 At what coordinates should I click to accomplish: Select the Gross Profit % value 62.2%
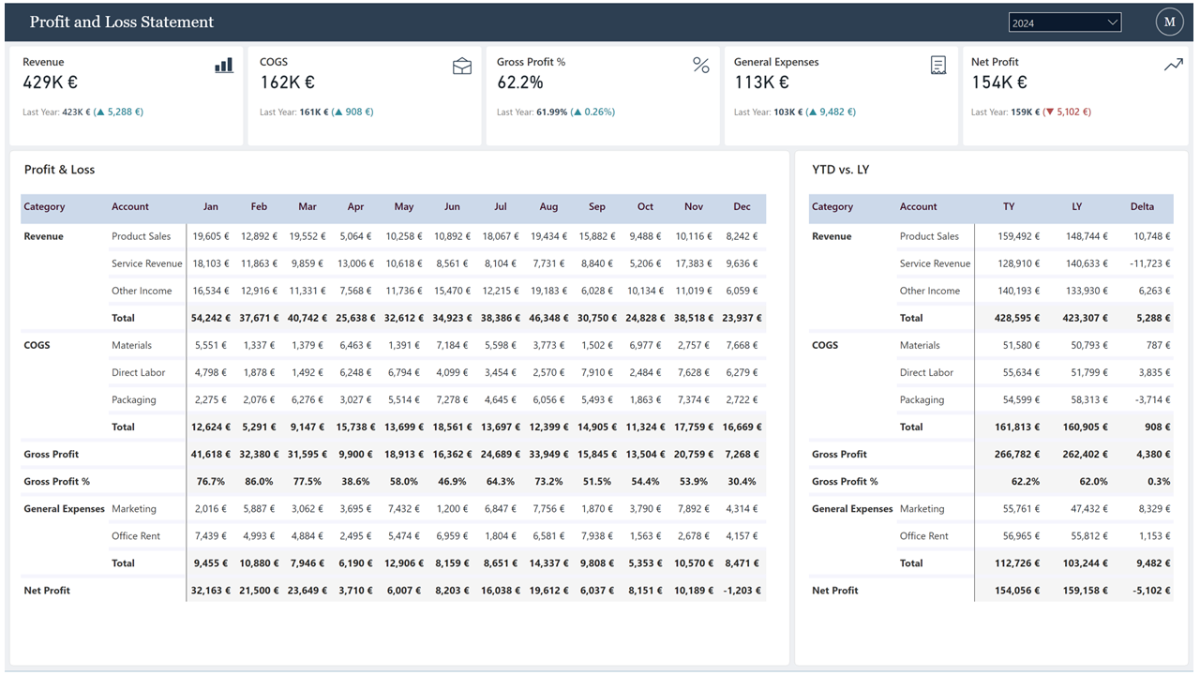pos(518,81)
